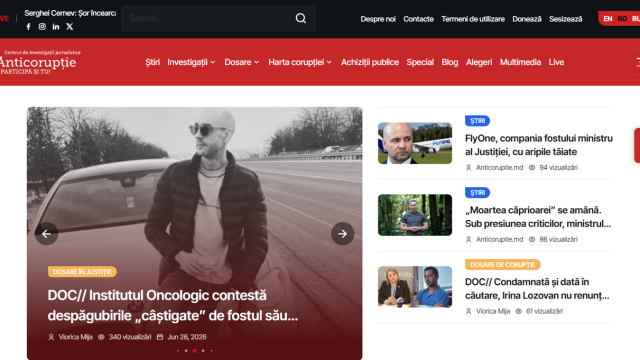Screen dimensions: 640x360
Task: Expand the Dosare dropdown menu
Action: point(242,62)
